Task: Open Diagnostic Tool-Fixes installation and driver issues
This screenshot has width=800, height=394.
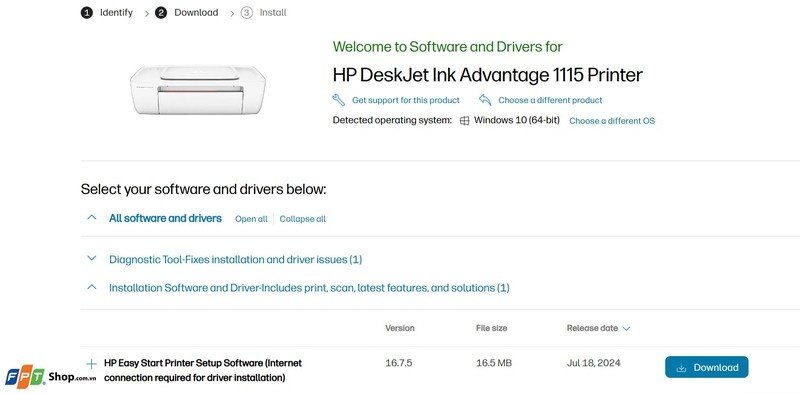Action: click(x=236, y=259)
